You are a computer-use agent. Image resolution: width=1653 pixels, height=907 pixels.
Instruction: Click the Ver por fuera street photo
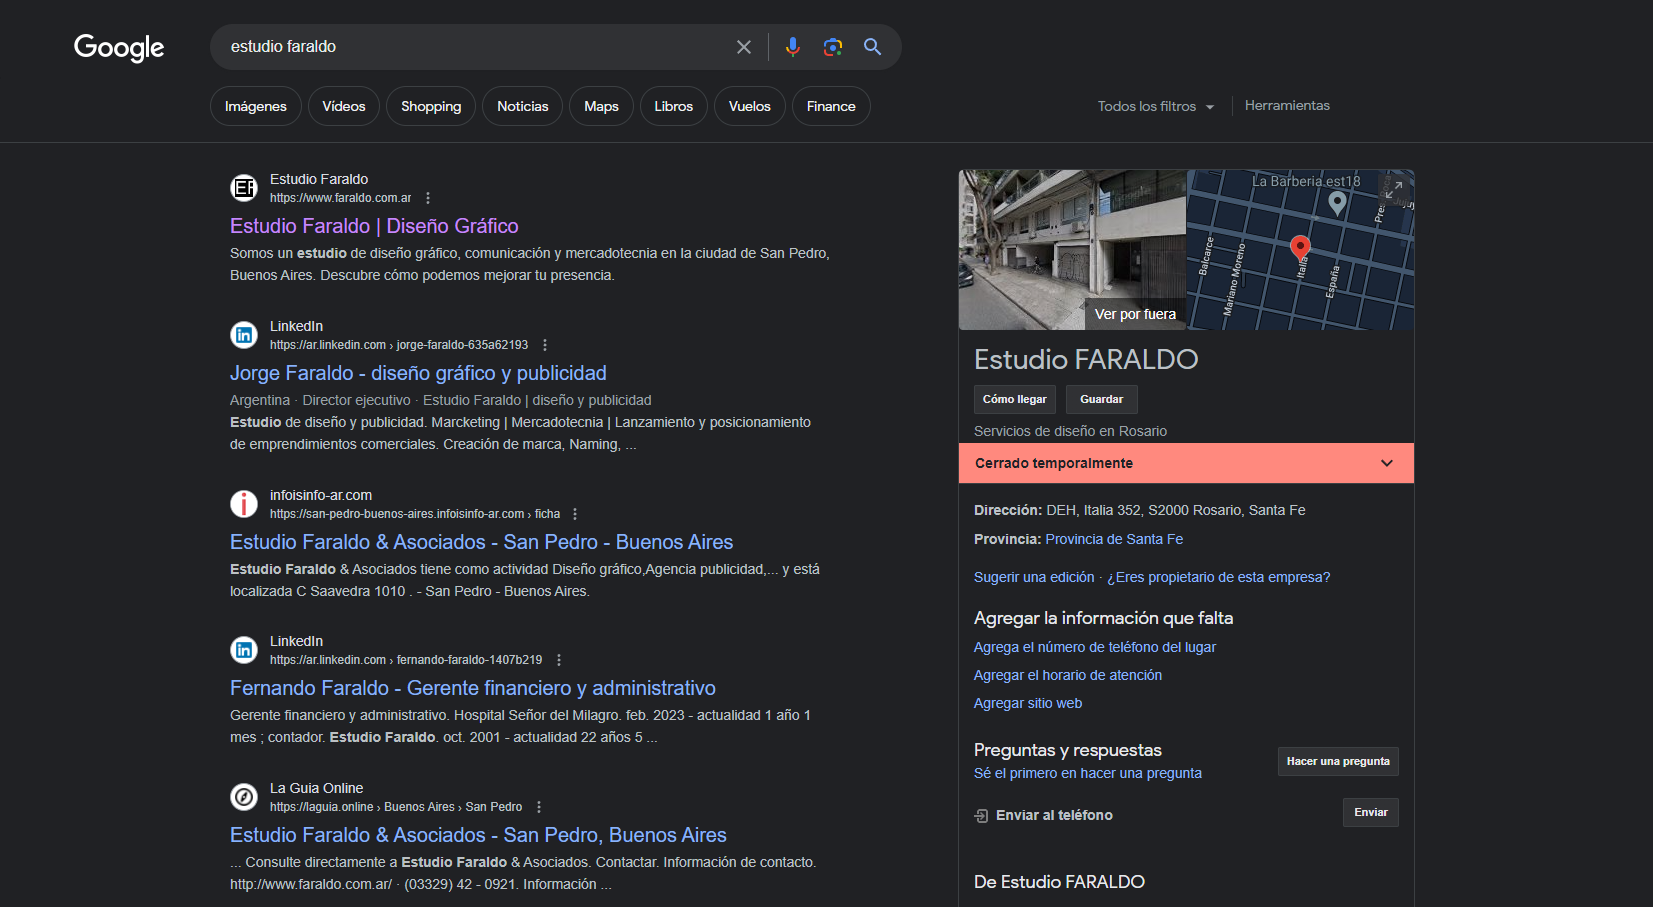pos(1072,250)
